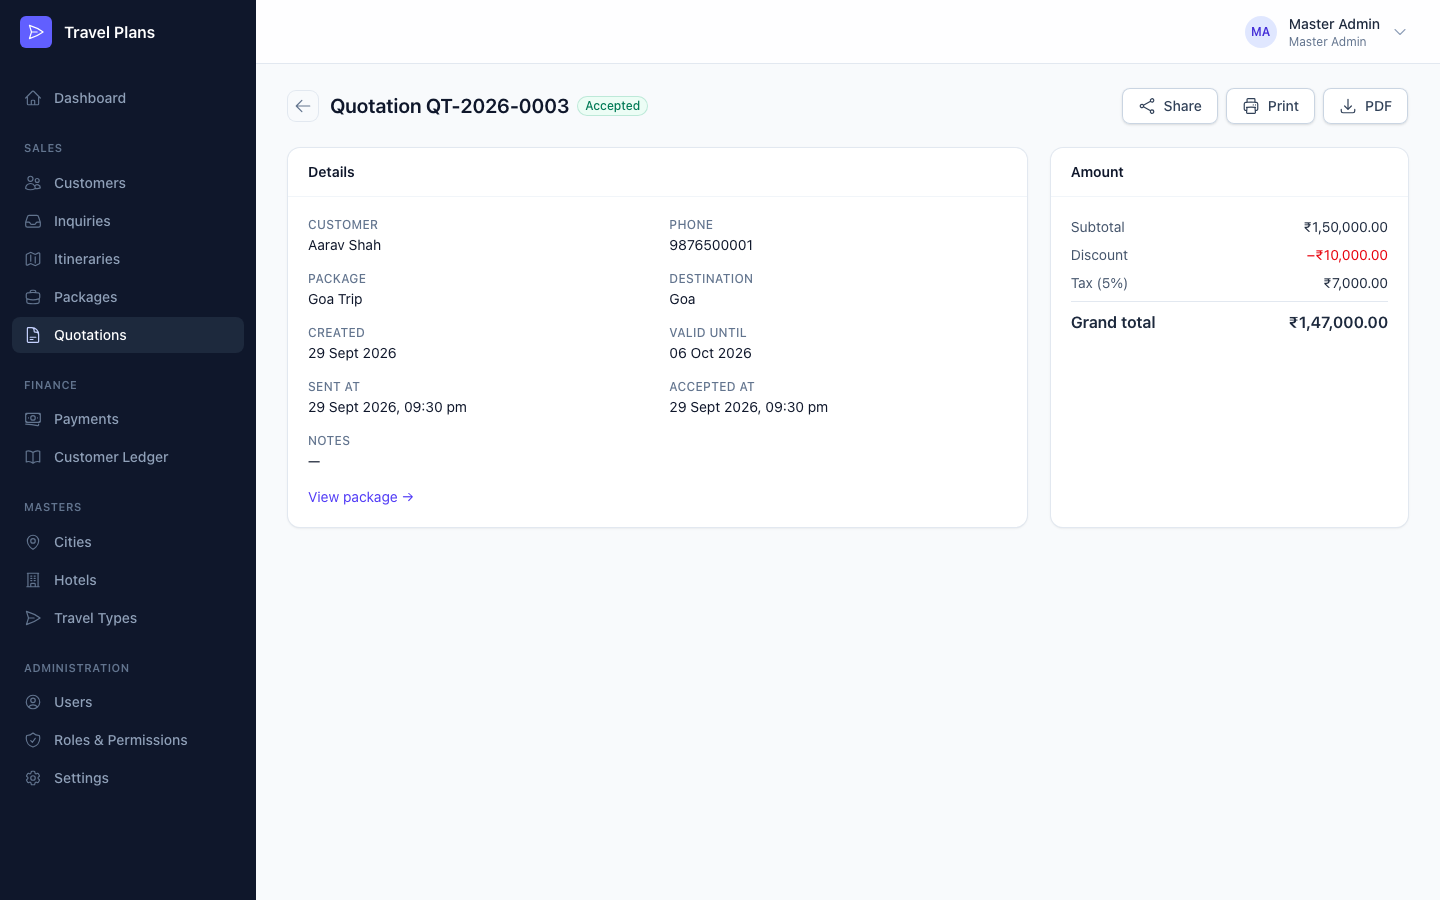Open the Dashboard menu item

point(128,98)
